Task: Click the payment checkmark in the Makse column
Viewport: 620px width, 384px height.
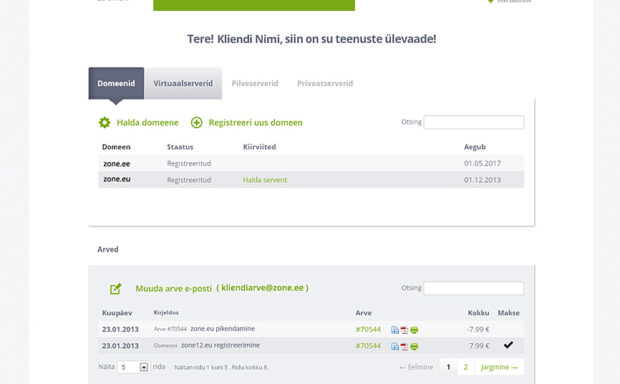Action: (508, 345)
